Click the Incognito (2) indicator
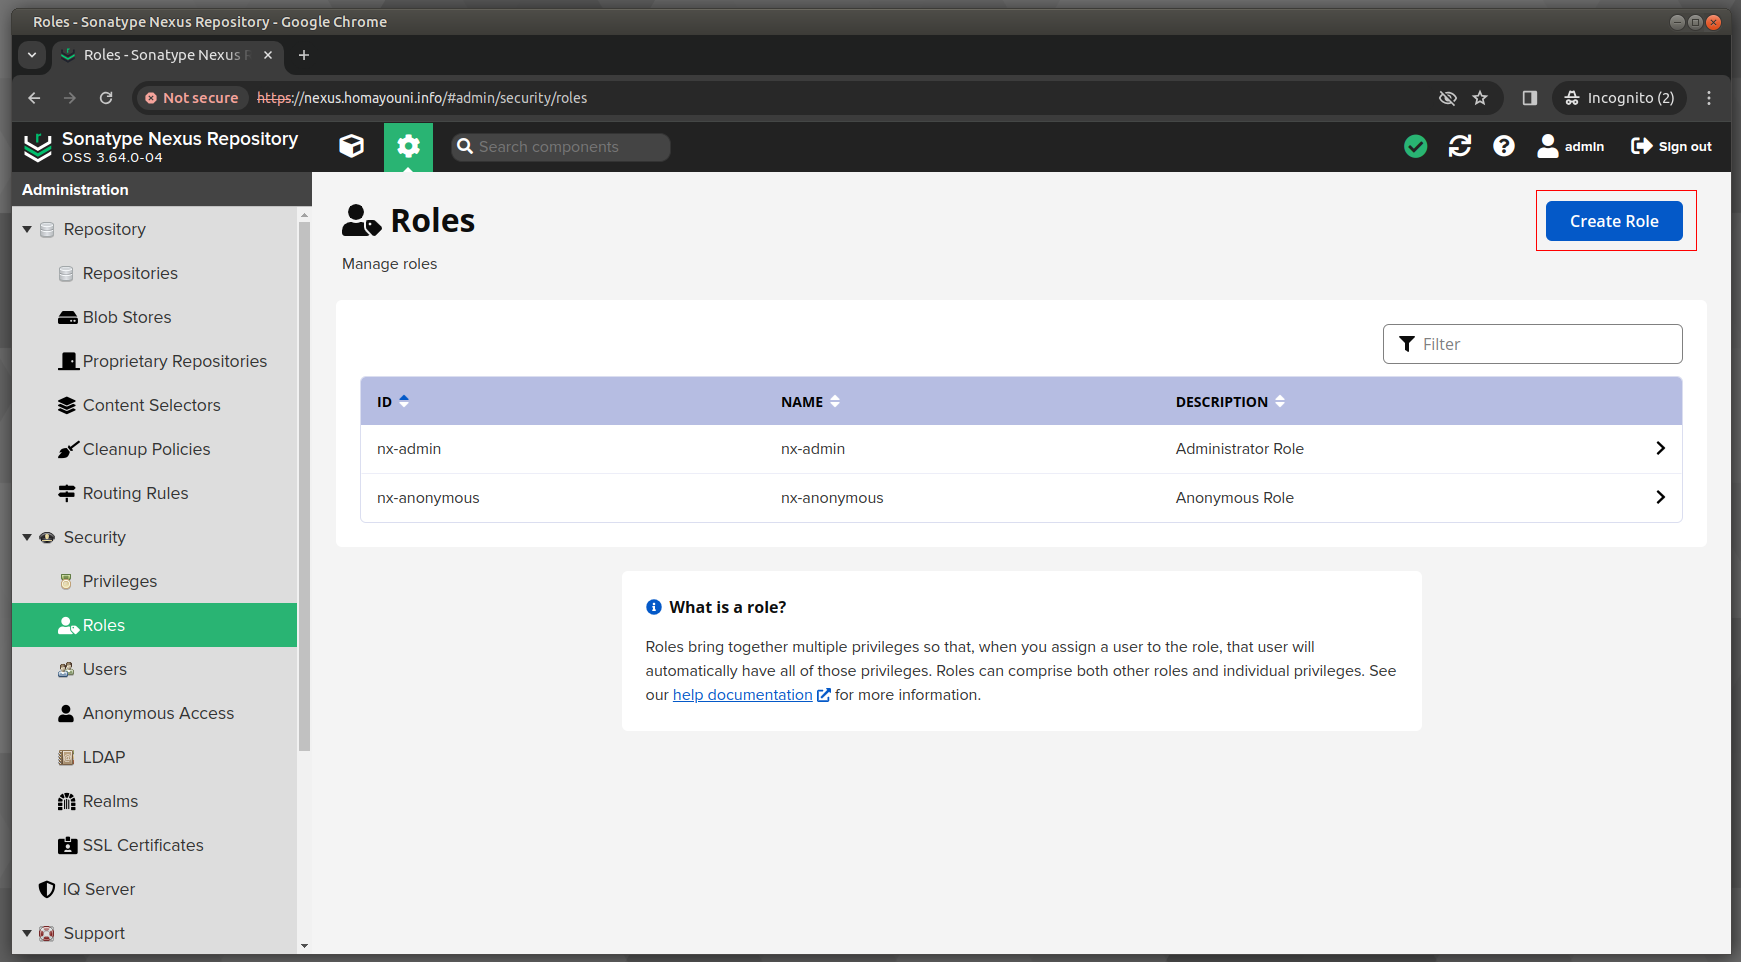Viewport: 1741px width, 962px height. (x=1619, y=98)
